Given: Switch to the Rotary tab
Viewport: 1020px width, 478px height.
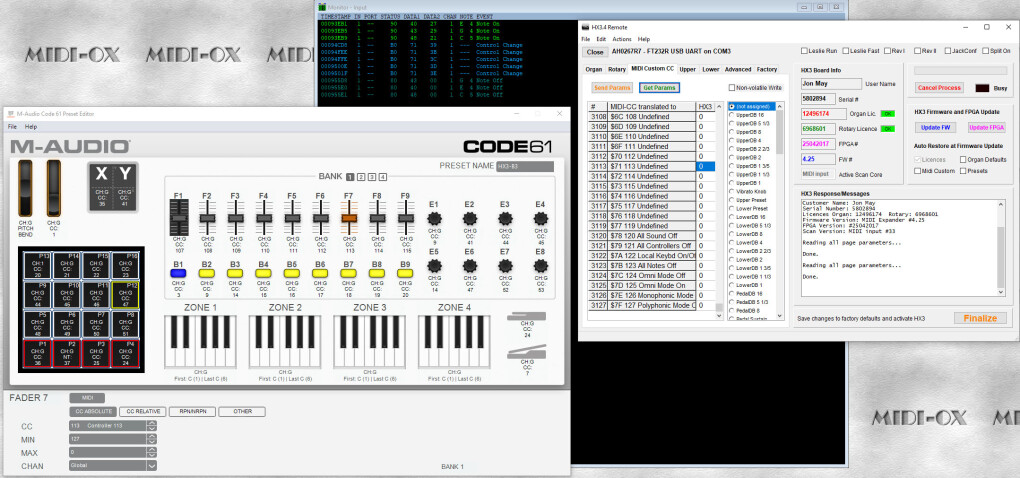Looking at the screenshot, I should point(617,69).
